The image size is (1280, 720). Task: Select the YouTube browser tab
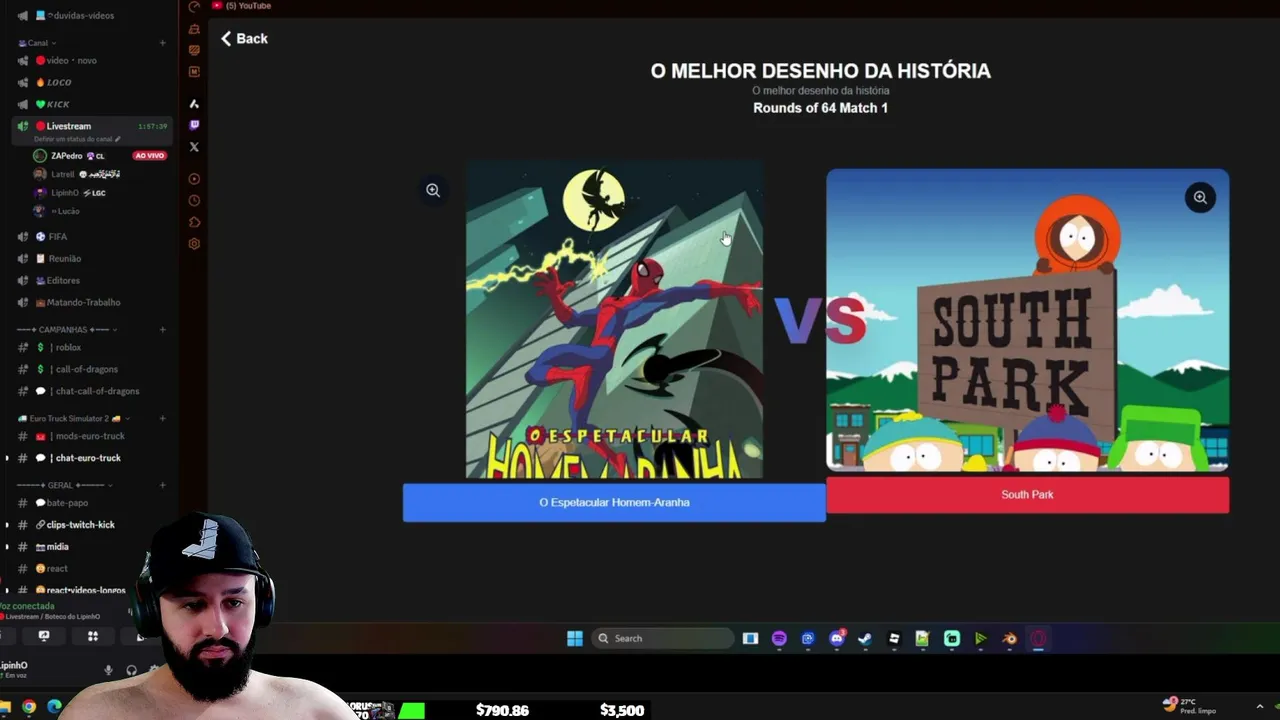click(242, 6)
